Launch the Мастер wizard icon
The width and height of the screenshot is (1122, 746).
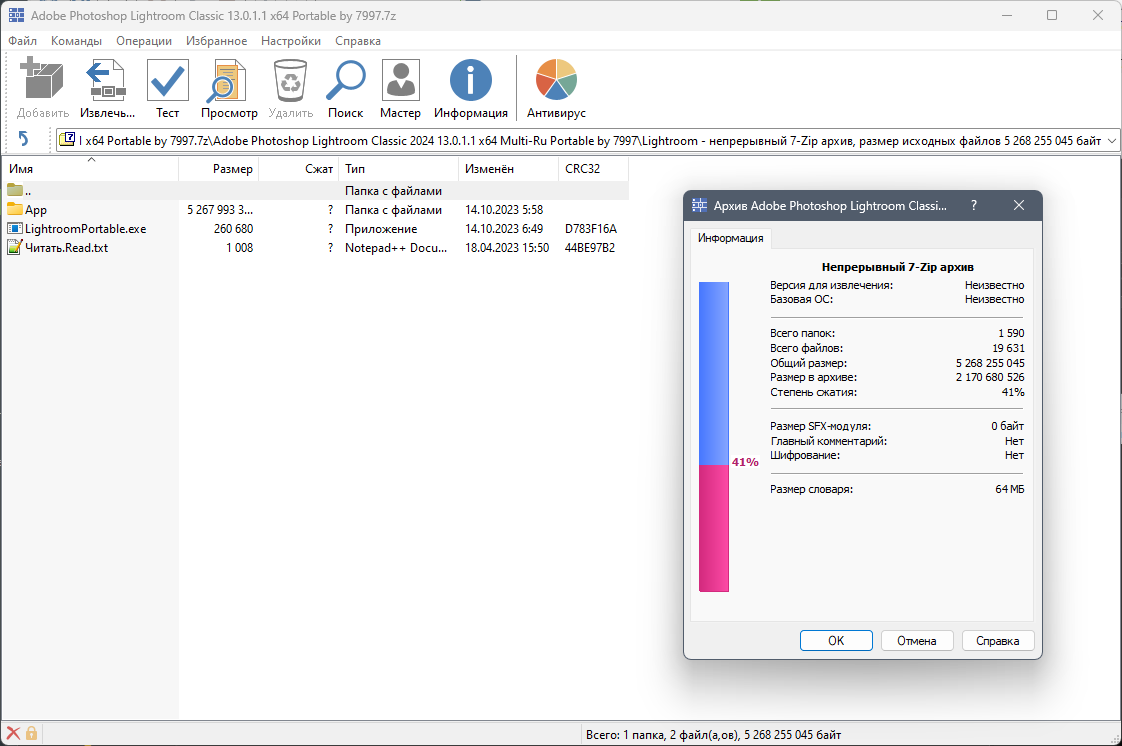(x=400, y=81)
